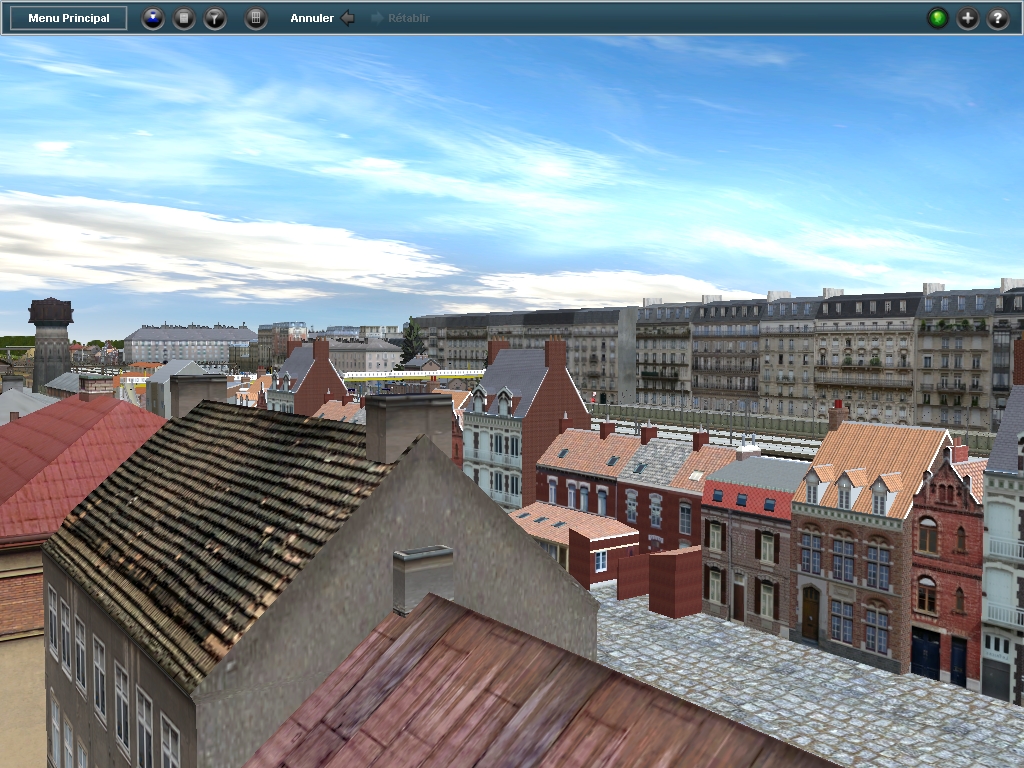Screen dimensions: 1024x768
Task: Click the driver figure icon
Action: click(153, 18)
